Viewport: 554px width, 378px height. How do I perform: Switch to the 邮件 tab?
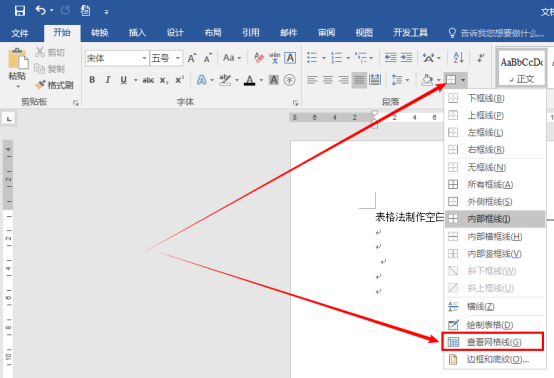289,33
